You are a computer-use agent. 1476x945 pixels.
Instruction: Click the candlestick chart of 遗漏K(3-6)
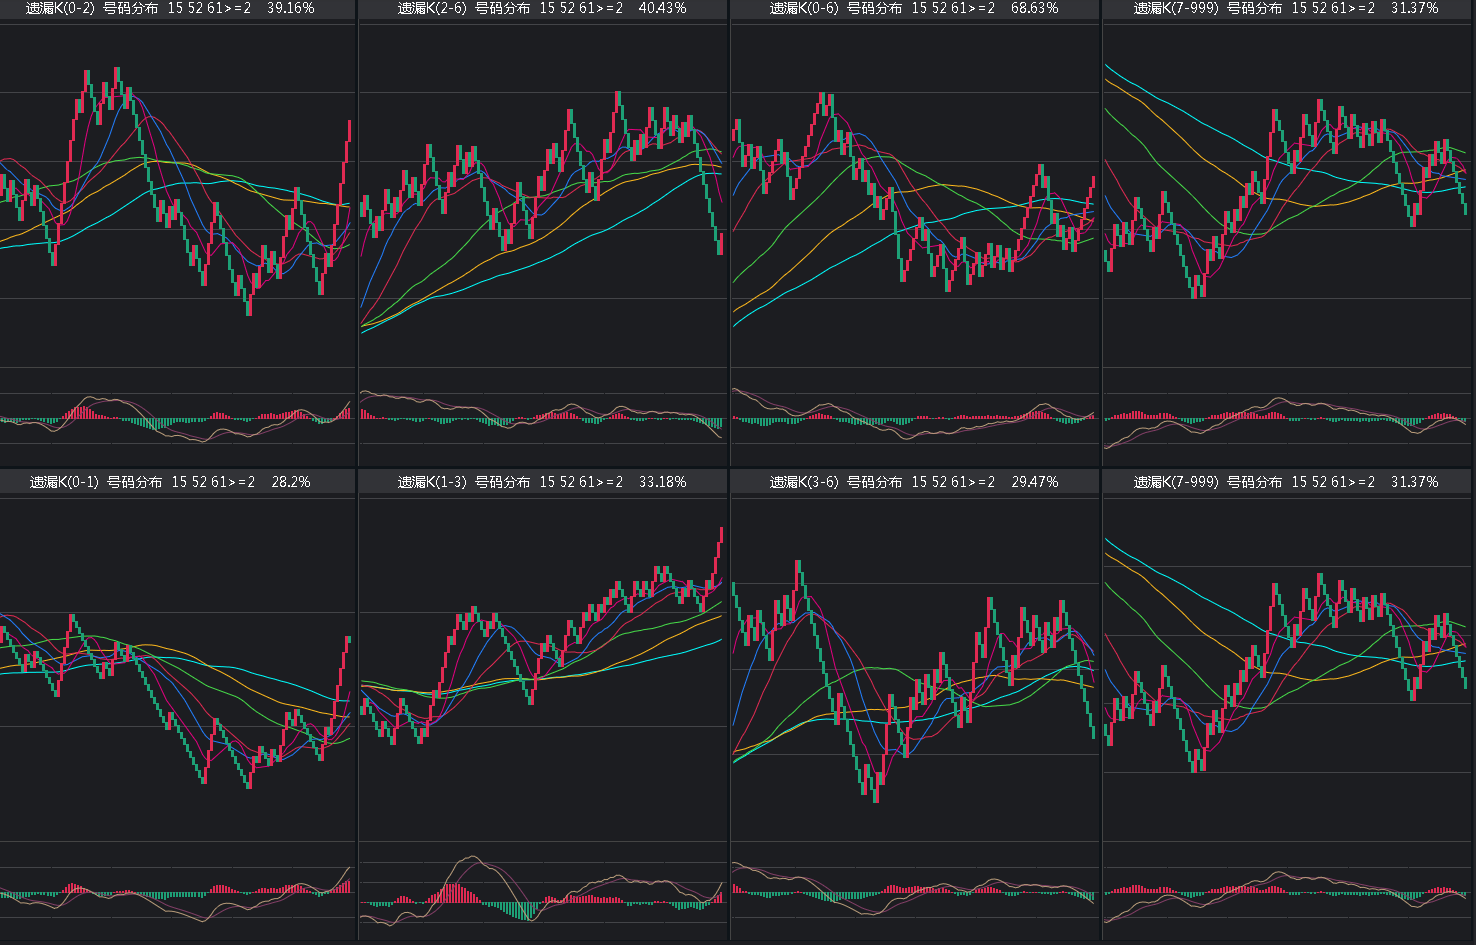pos(915,668)
